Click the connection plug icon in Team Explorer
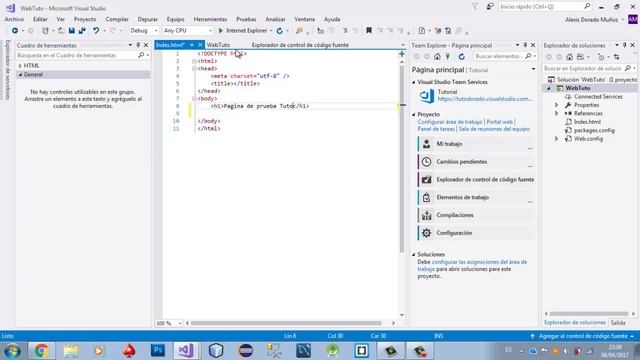The image size is (640, 360). pyautogui.click(x=448, y=56)
